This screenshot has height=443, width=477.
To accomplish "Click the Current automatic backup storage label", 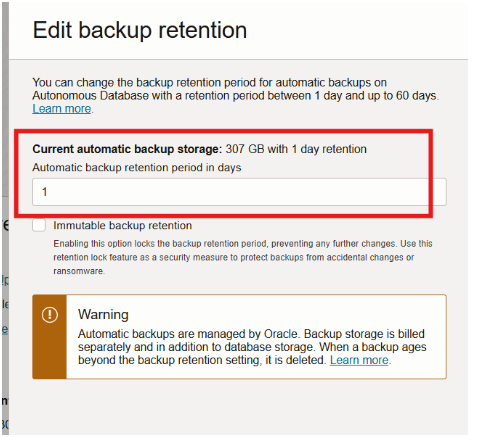I will pyautogui.click(x=127, y=149).
